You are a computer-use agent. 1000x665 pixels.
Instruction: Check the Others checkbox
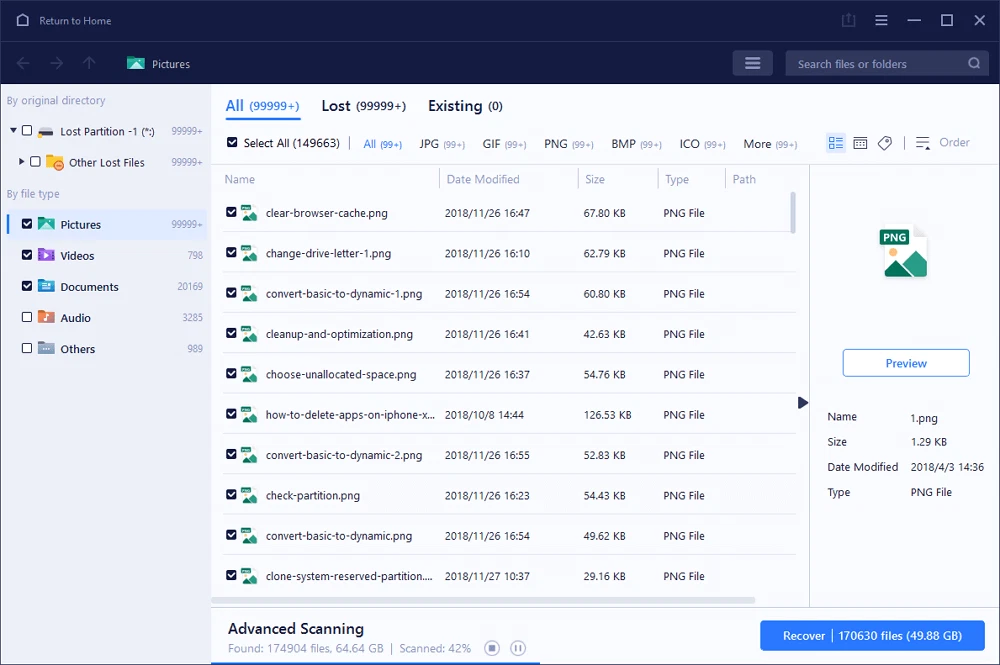pyautogui.click(x=27, y=348)
